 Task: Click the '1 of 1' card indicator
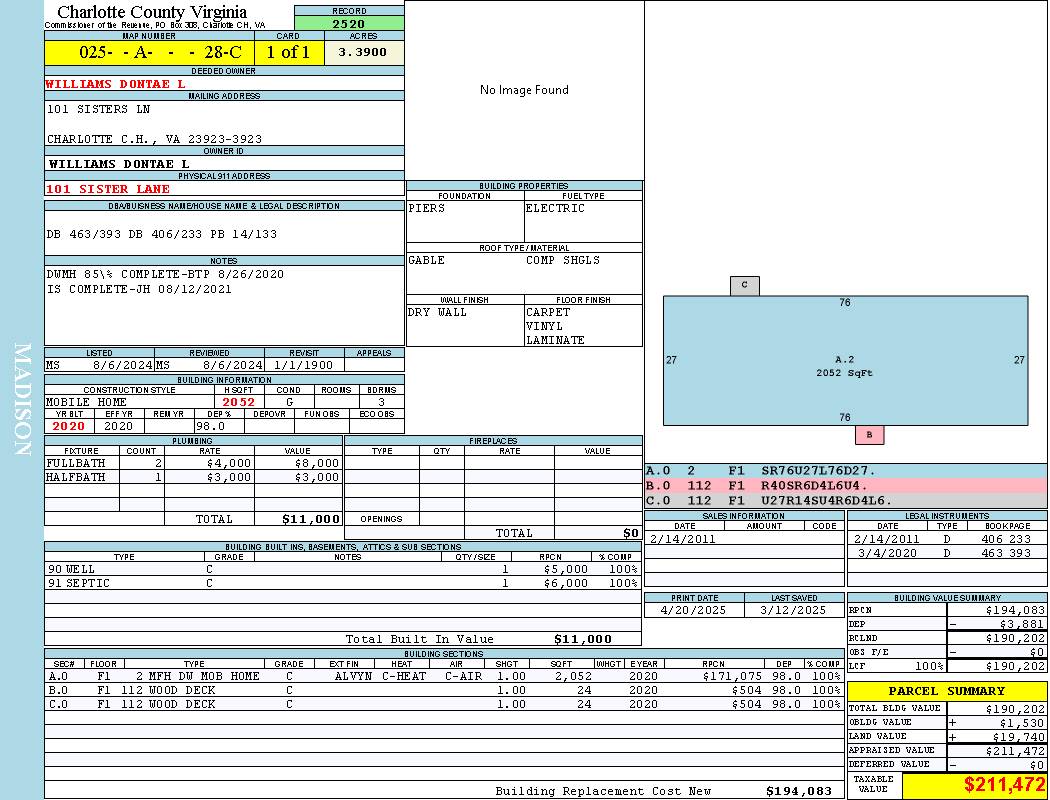[x=288, y=53]
